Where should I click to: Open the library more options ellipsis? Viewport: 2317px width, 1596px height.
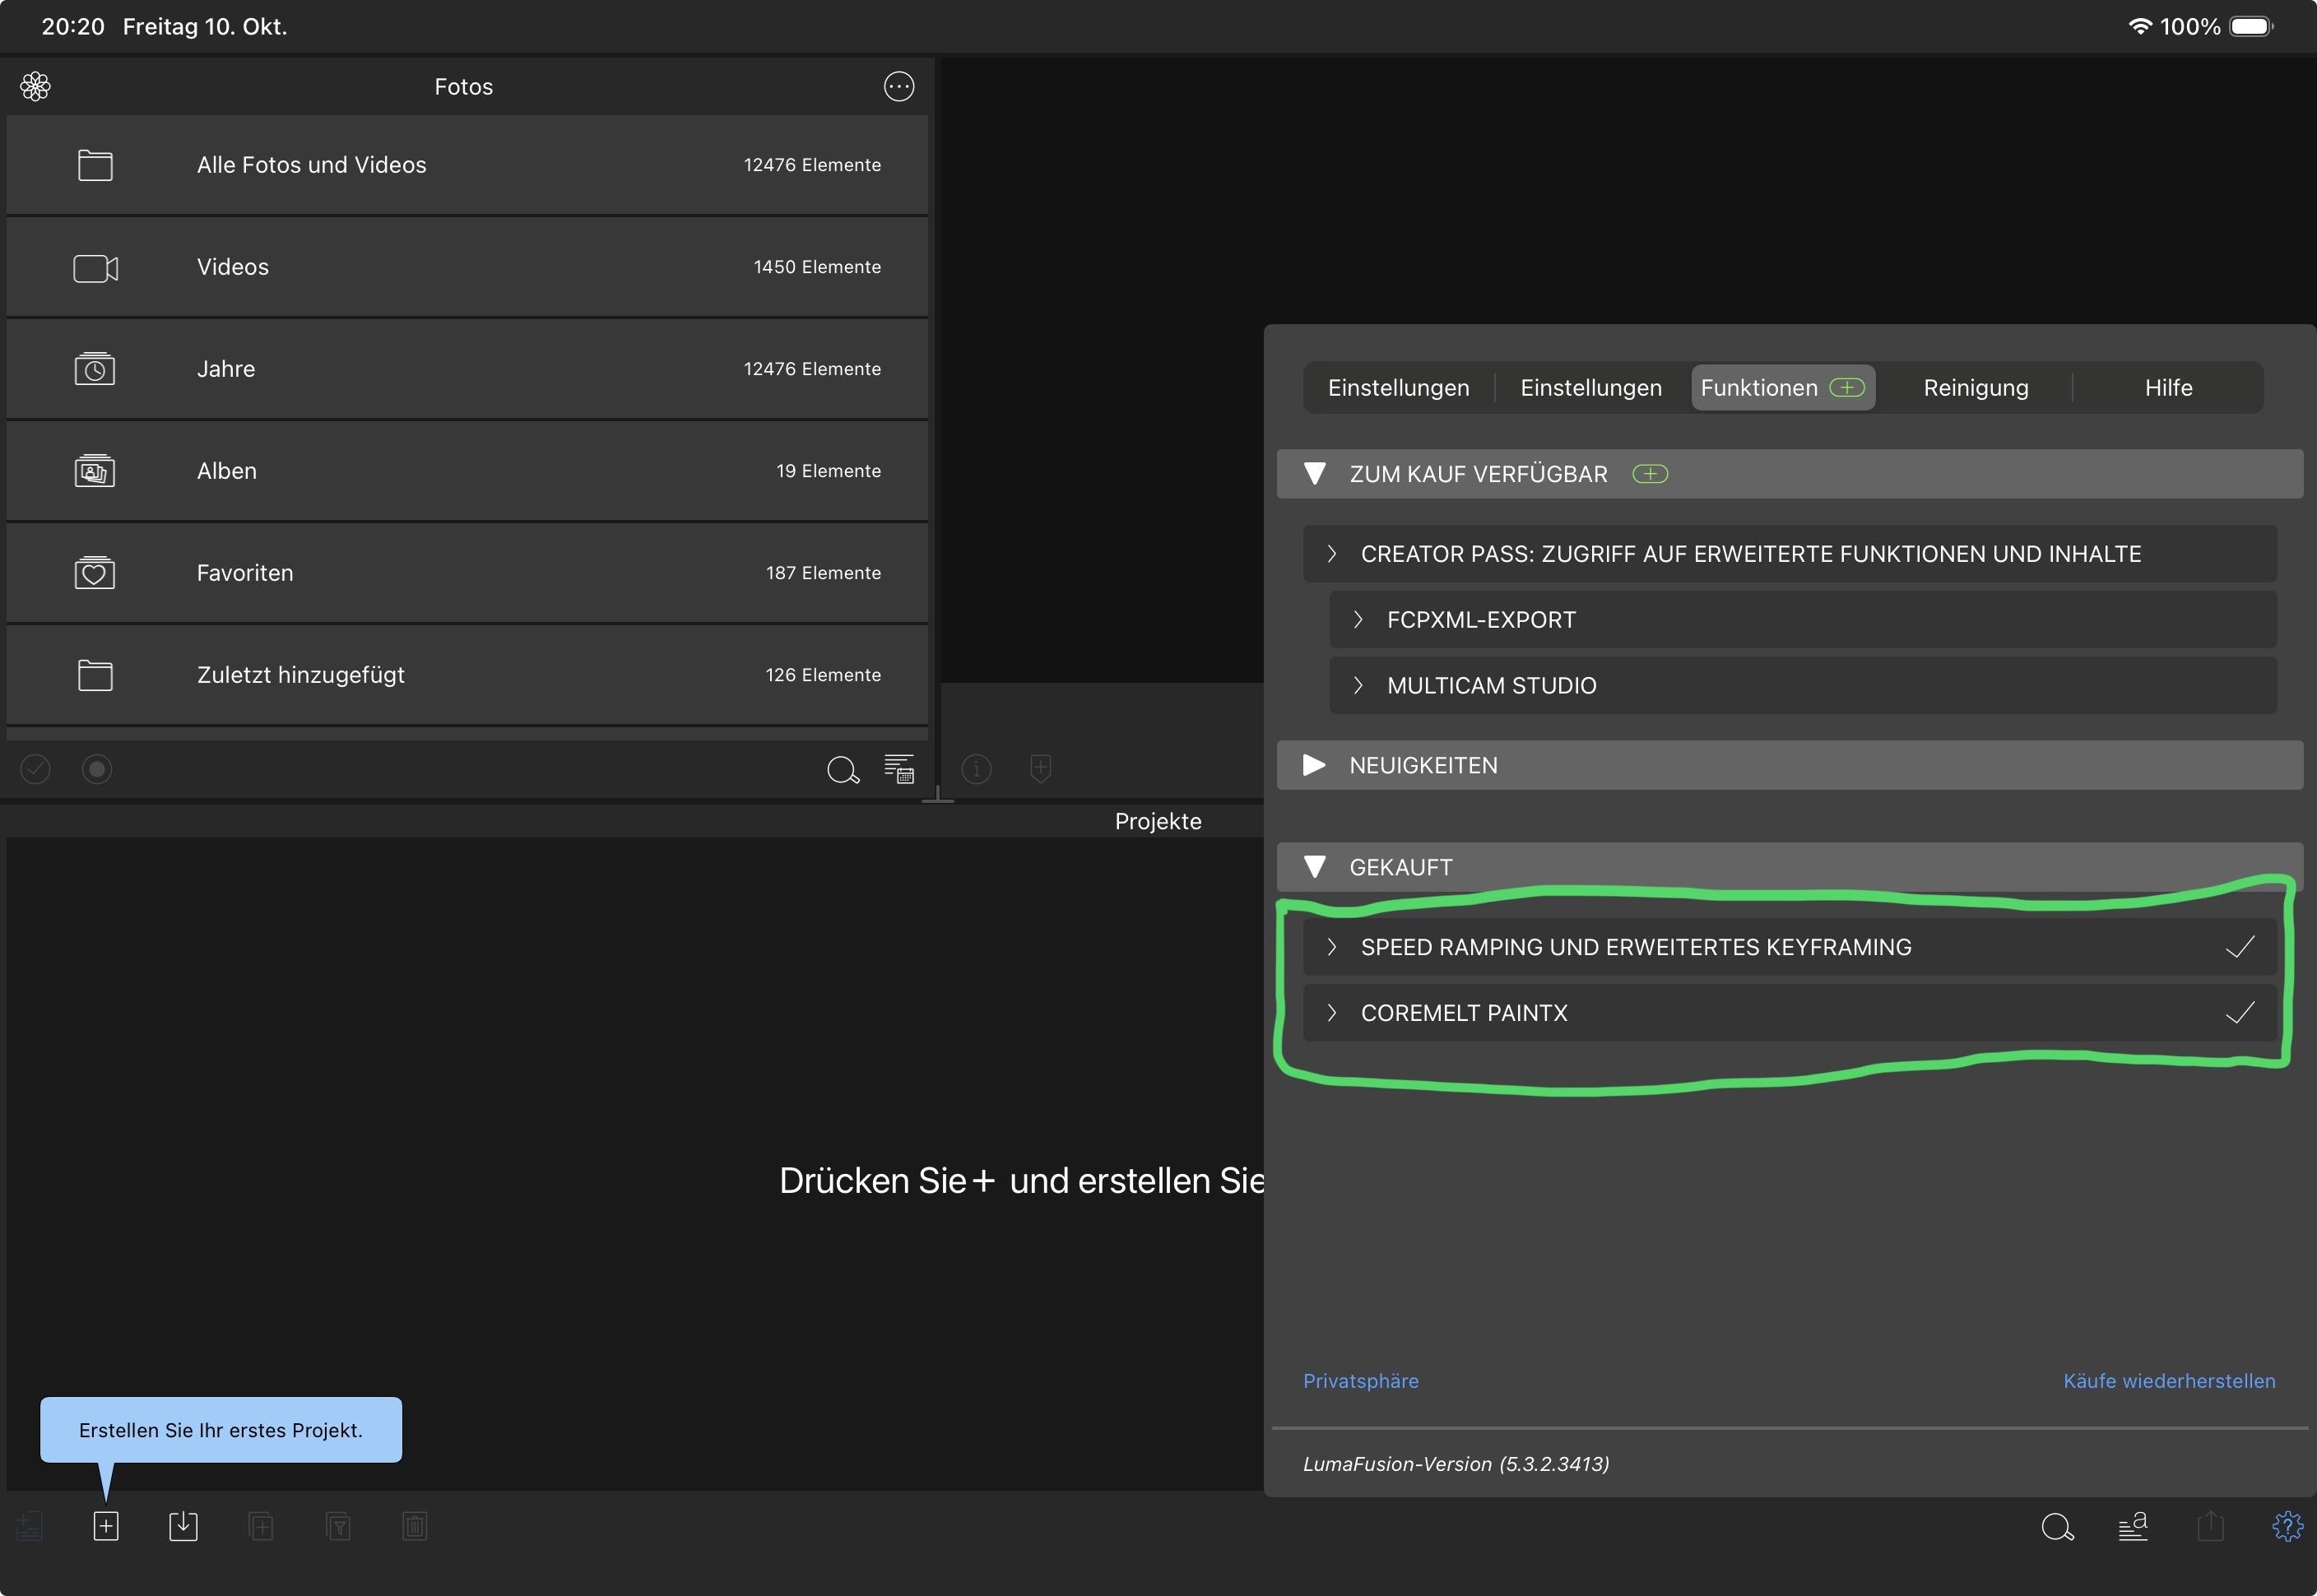click(898, 86)
